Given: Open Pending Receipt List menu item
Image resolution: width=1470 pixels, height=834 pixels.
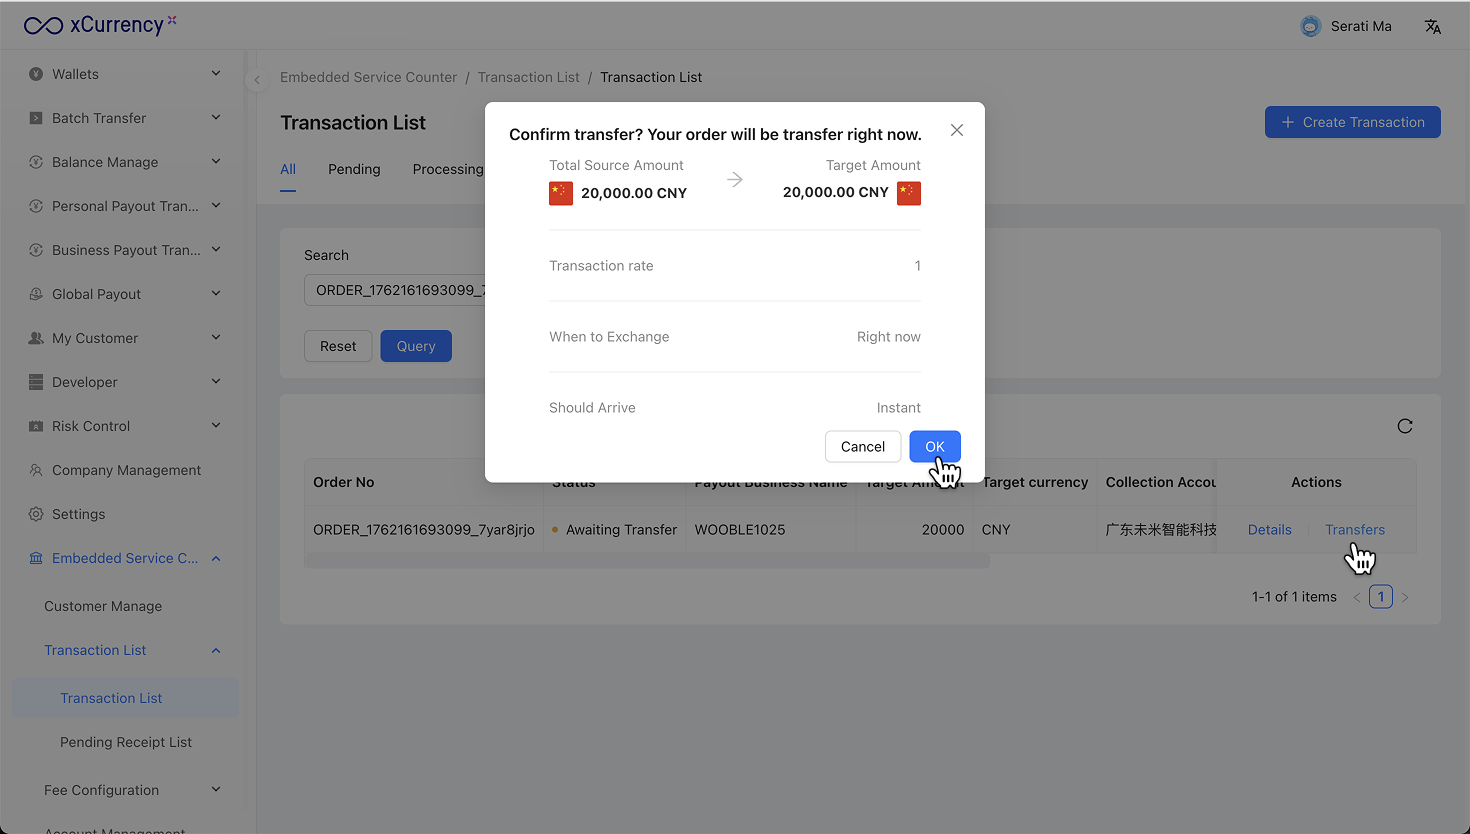Looking at the screenshot, I should (126, 742).
